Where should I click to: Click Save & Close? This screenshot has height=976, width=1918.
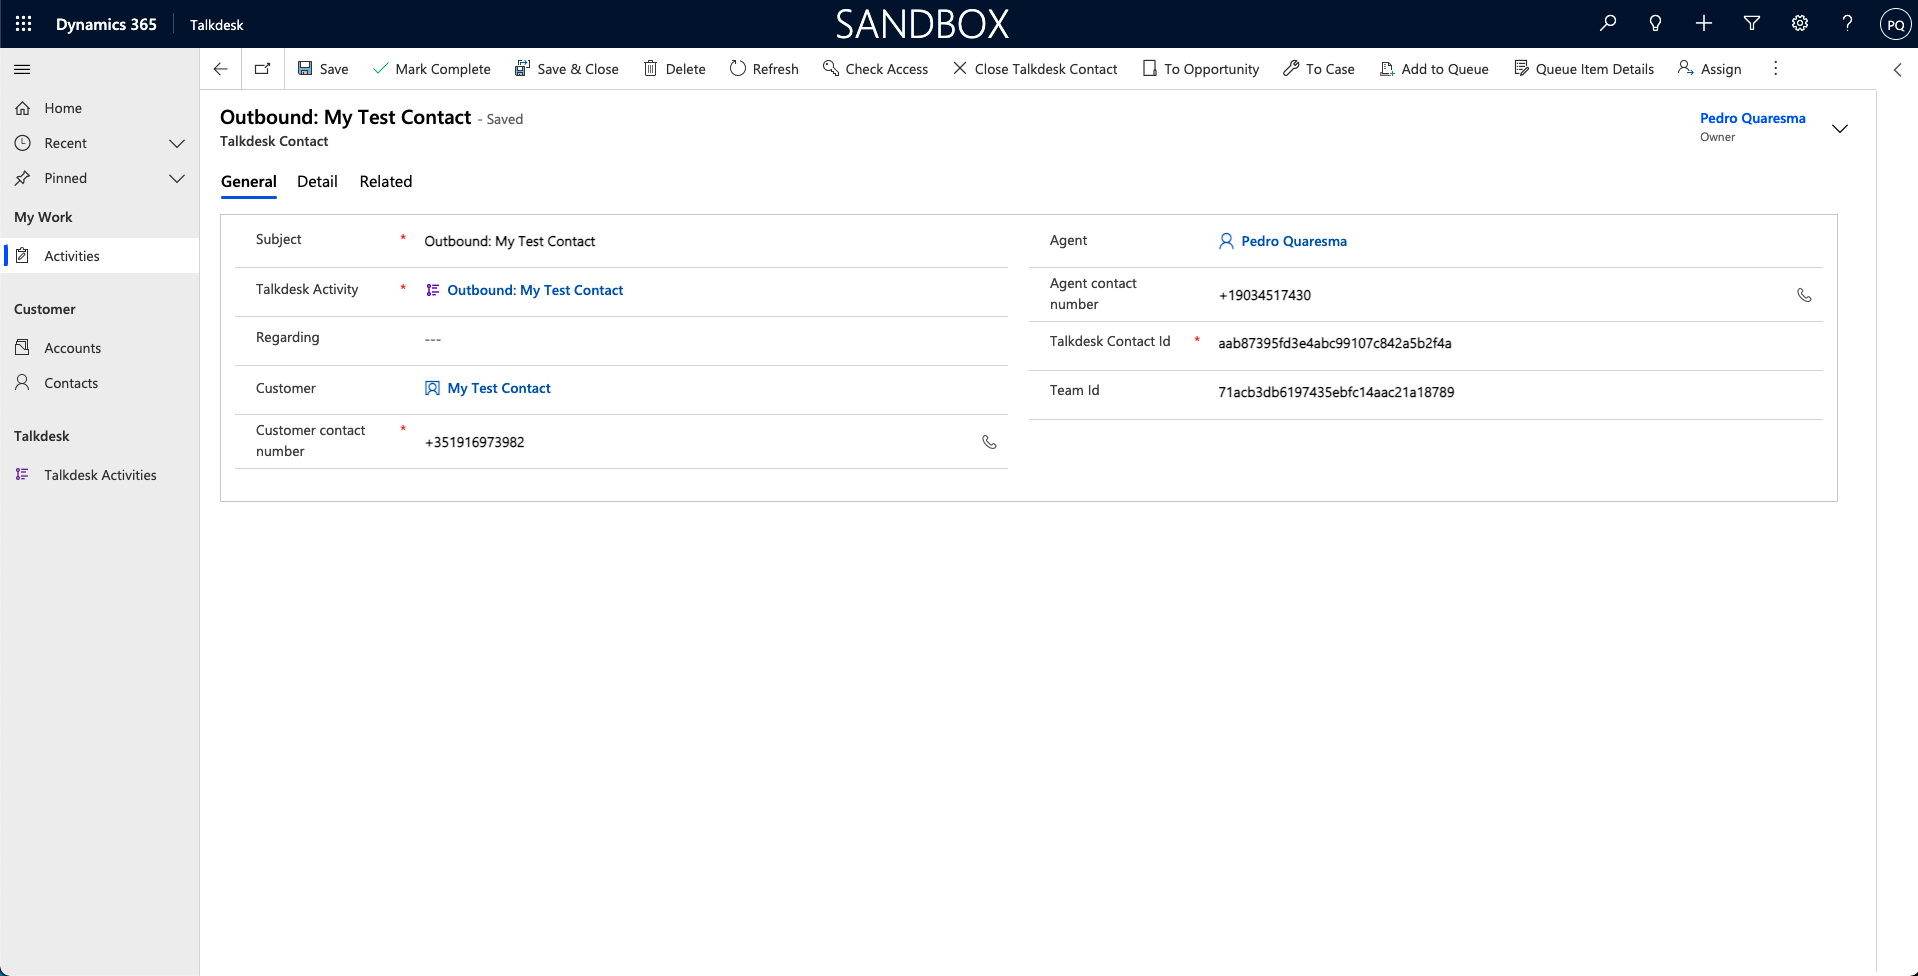[x=567, y=69]
